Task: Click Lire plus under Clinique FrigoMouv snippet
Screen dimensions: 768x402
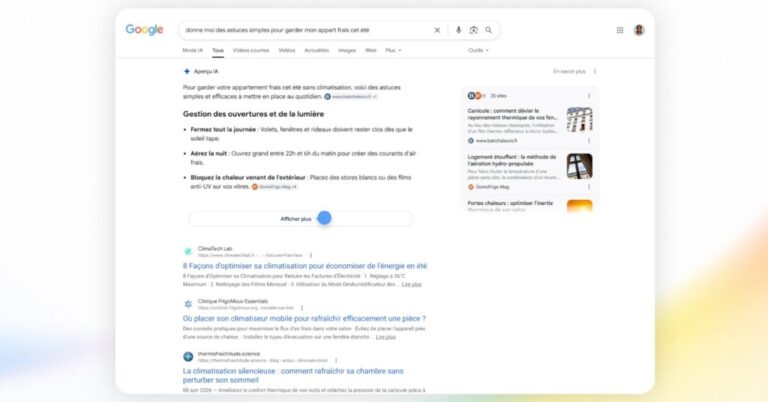Action: point(385,337)
